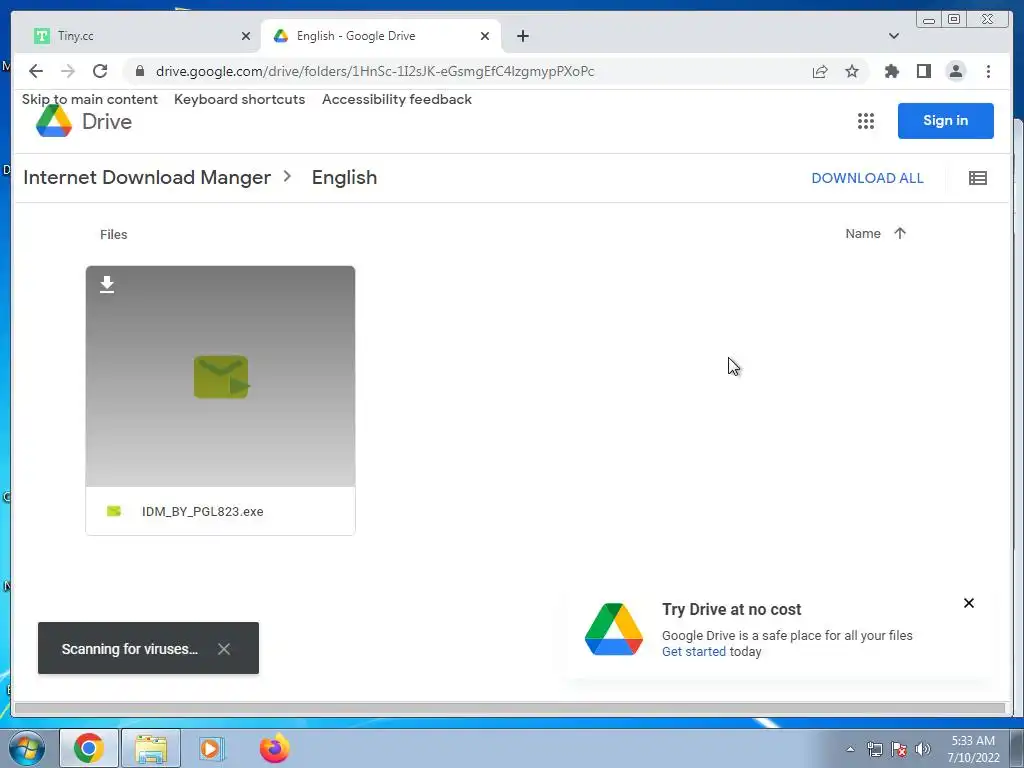1024x768 pixels.
Task: Click the volume speaker tray icon
Action: (923, 749)
